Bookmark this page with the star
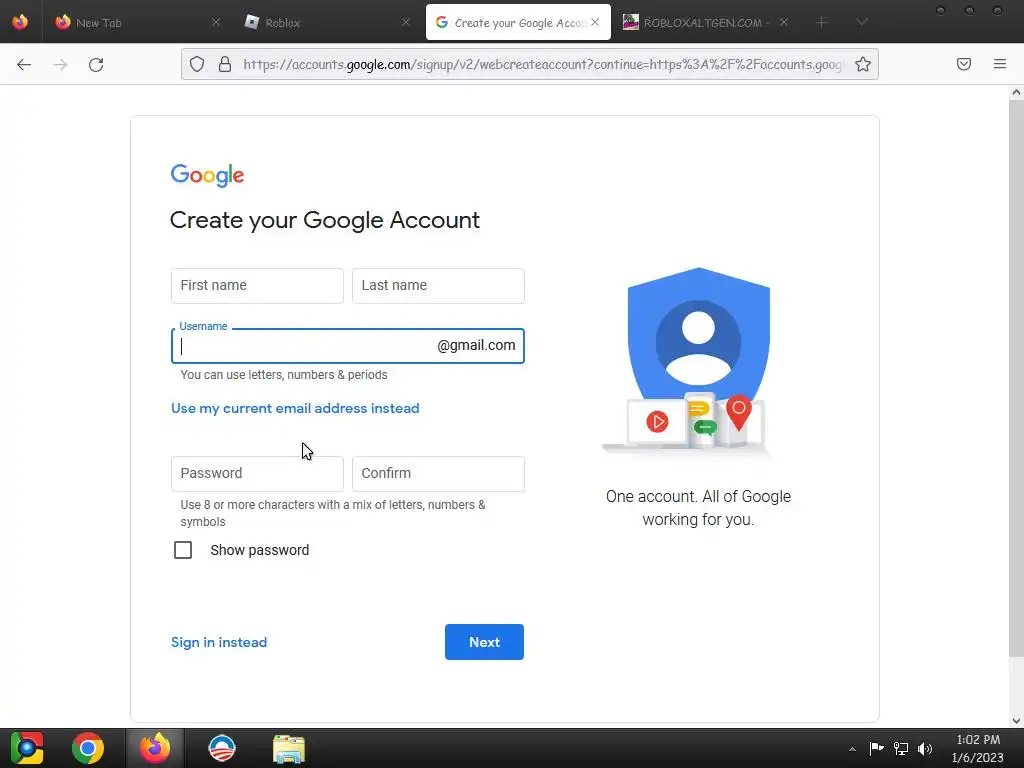The height and width of the screenshot is (768, 1024). coord(863,64)
